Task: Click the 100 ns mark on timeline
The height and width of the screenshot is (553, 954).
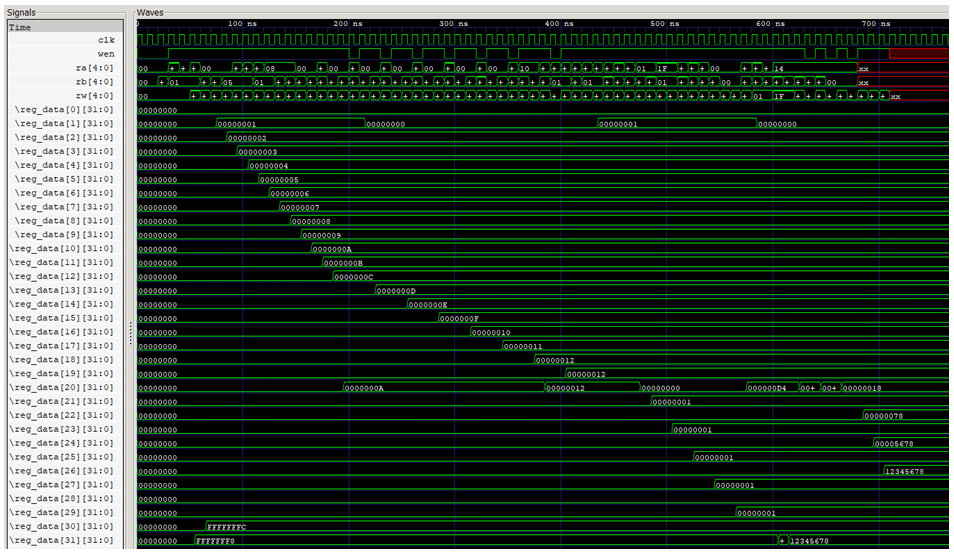Action: [242, 22]
